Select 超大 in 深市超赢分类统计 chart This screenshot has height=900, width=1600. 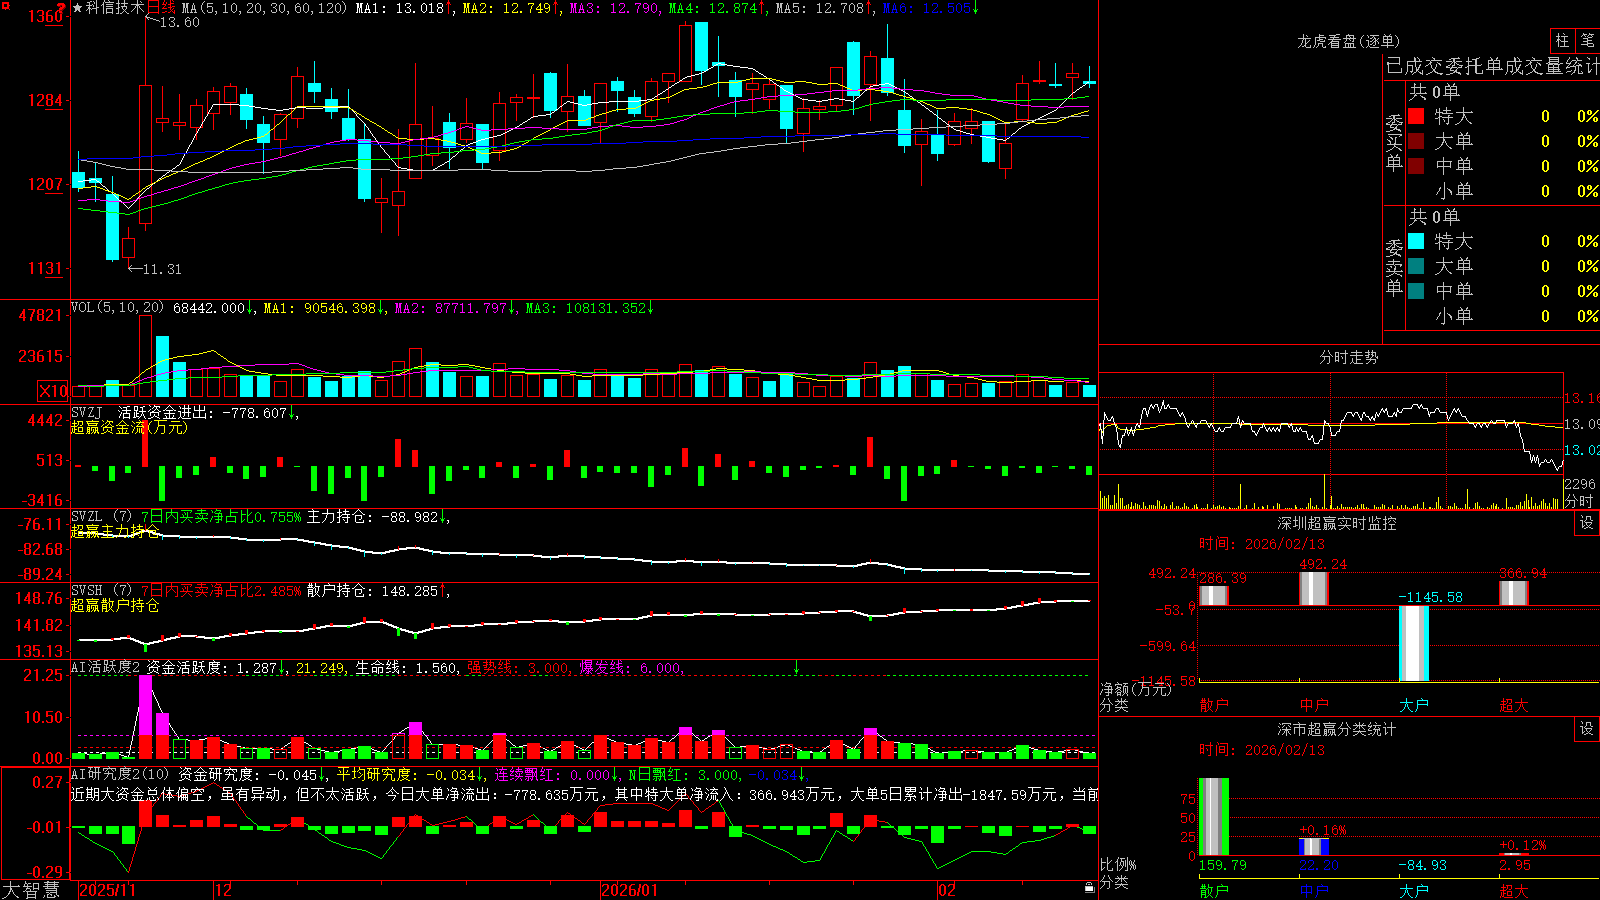pyautogui.click(x=1514, y=890)
